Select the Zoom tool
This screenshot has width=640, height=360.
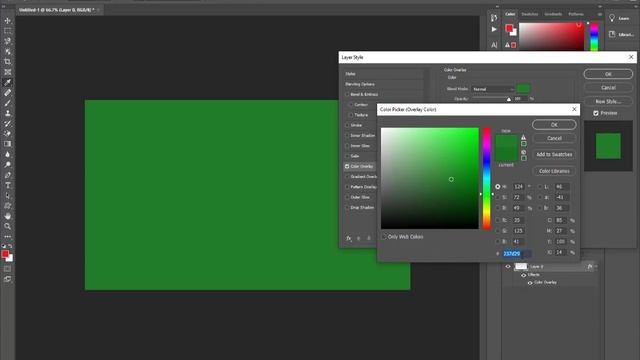(7, 226)
